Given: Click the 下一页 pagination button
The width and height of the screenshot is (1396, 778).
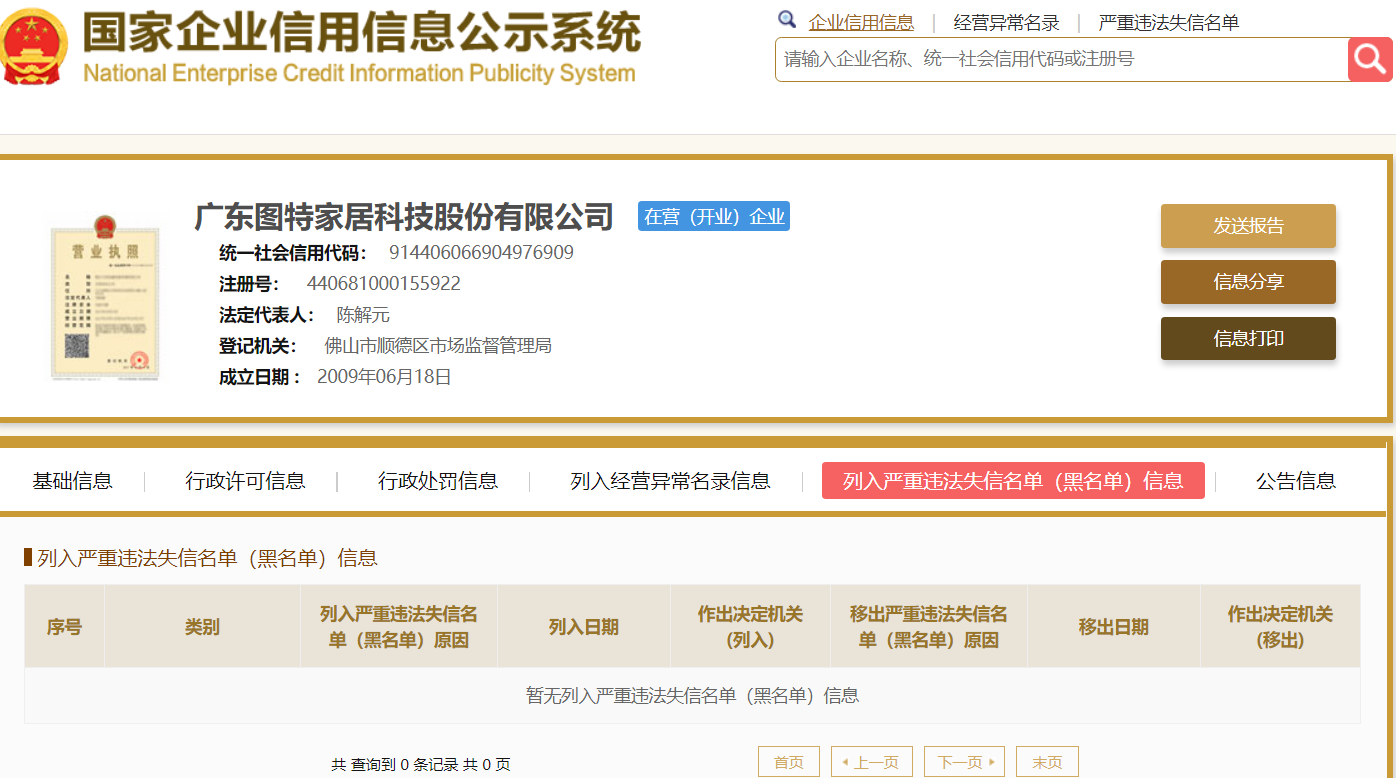Looking at the screenshot, I should pos(964,762).
